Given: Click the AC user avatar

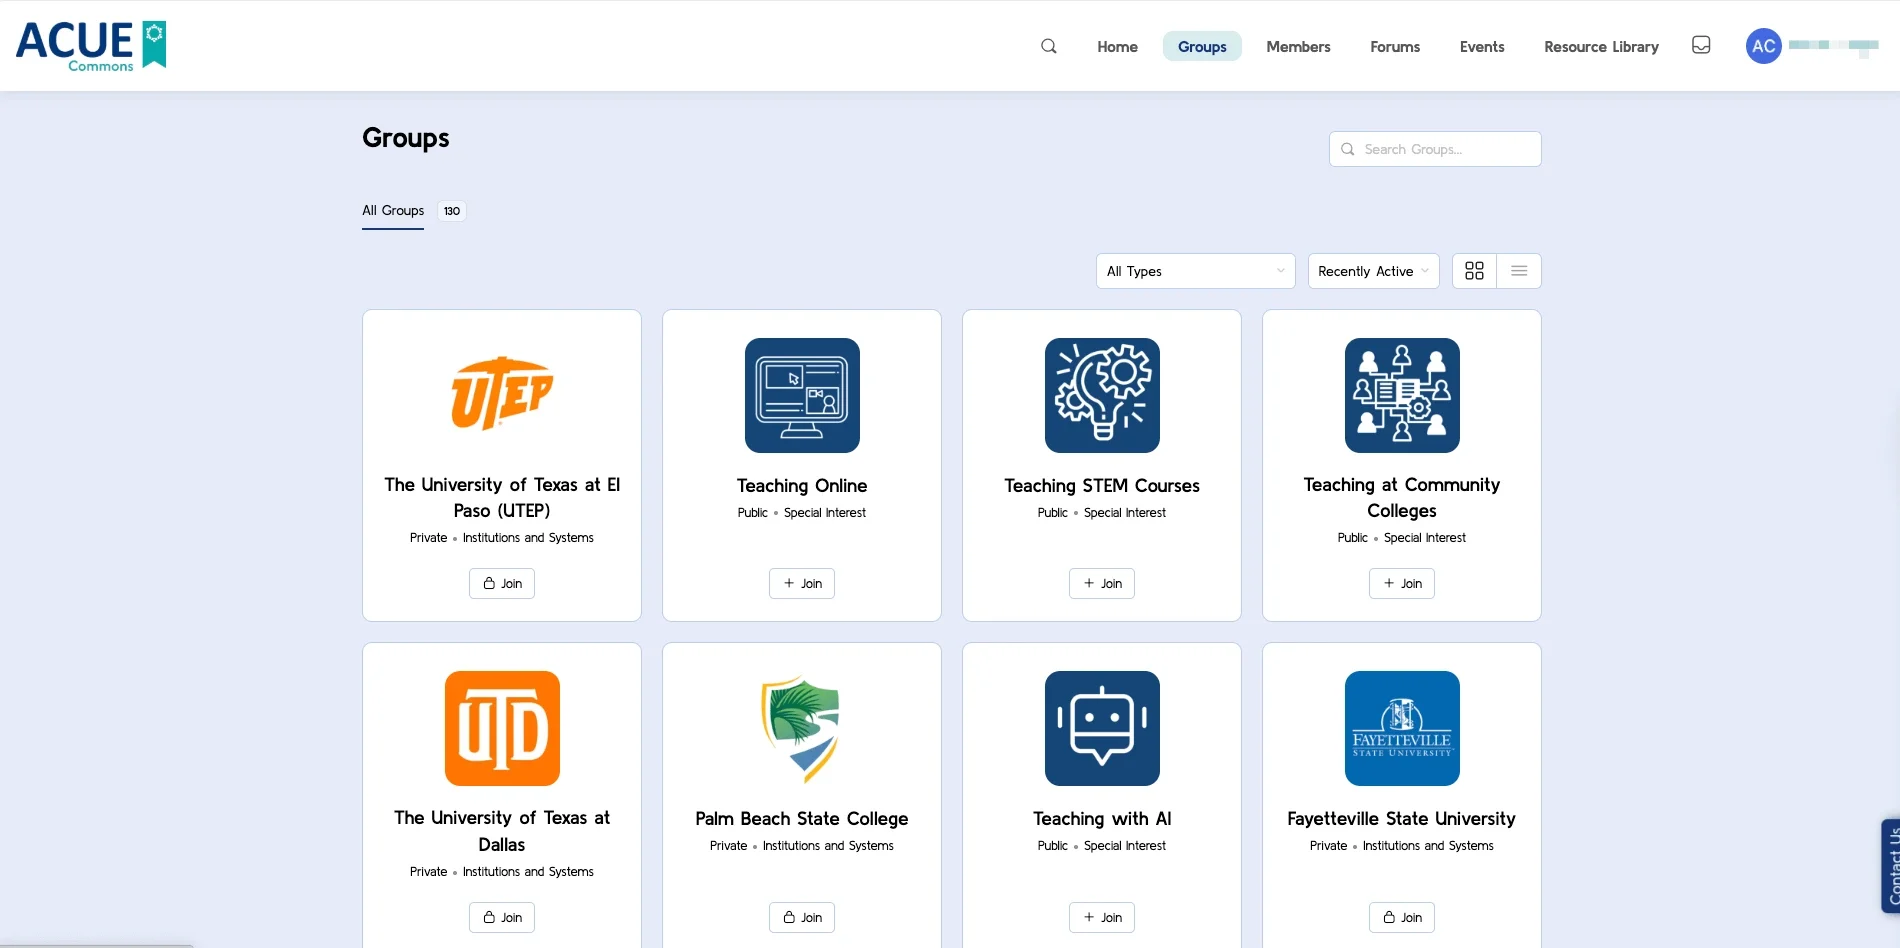Looking at the screenshot, I should (1763, 46).
